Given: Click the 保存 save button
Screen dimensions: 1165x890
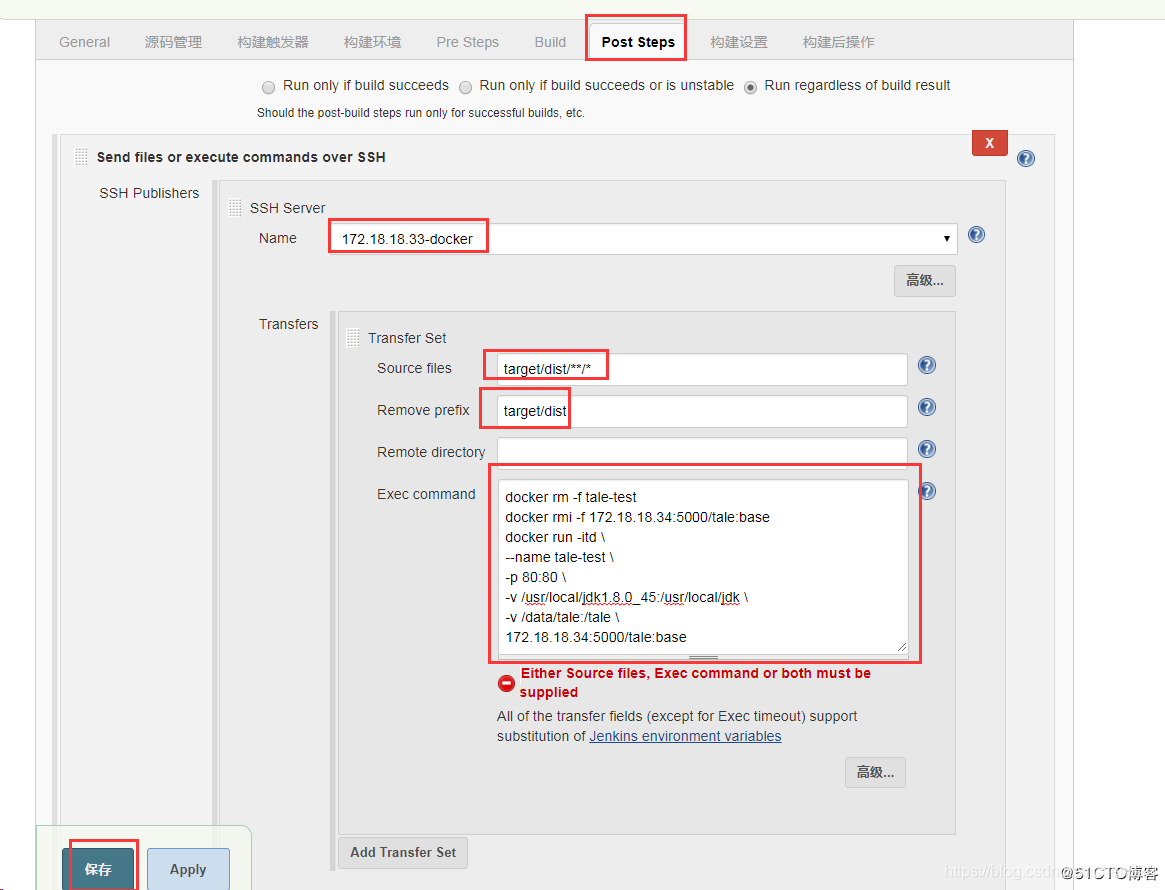Looking at the screenshot, I should coord(98,869).
